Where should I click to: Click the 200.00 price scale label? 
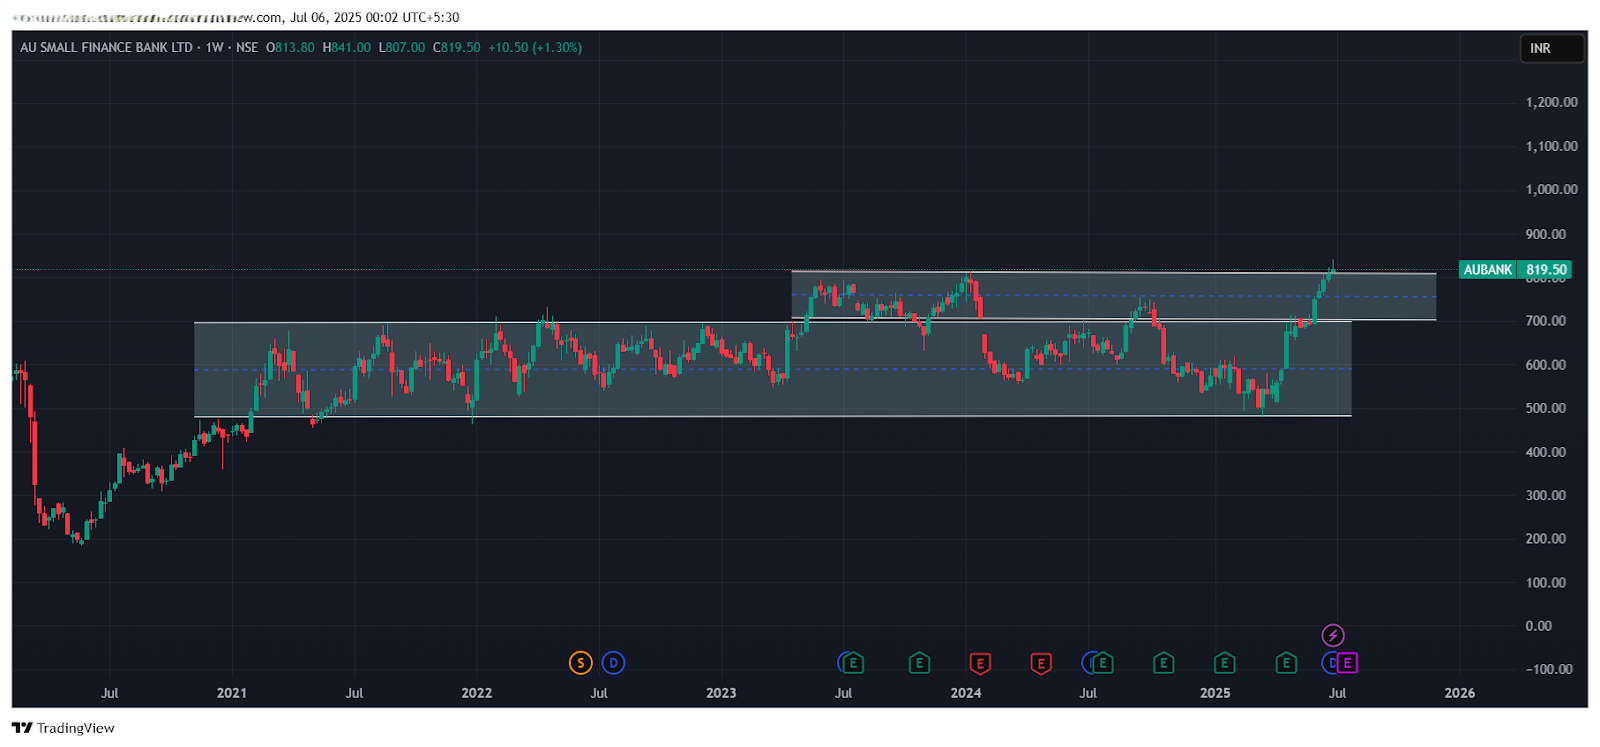pyautogui.click(x=1546, y=538)
